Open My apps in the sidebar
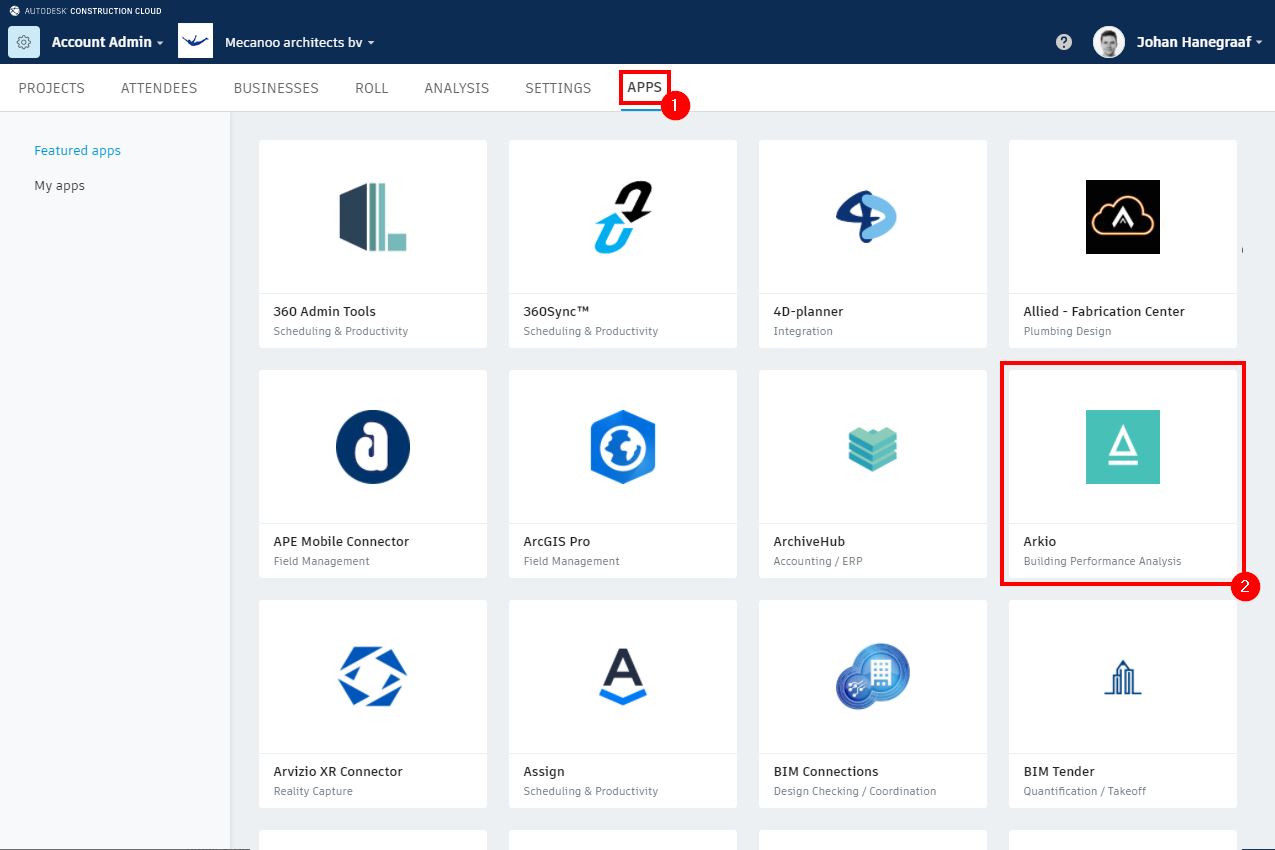Screen dimensions: 1275x850 (x=59, y=186)
